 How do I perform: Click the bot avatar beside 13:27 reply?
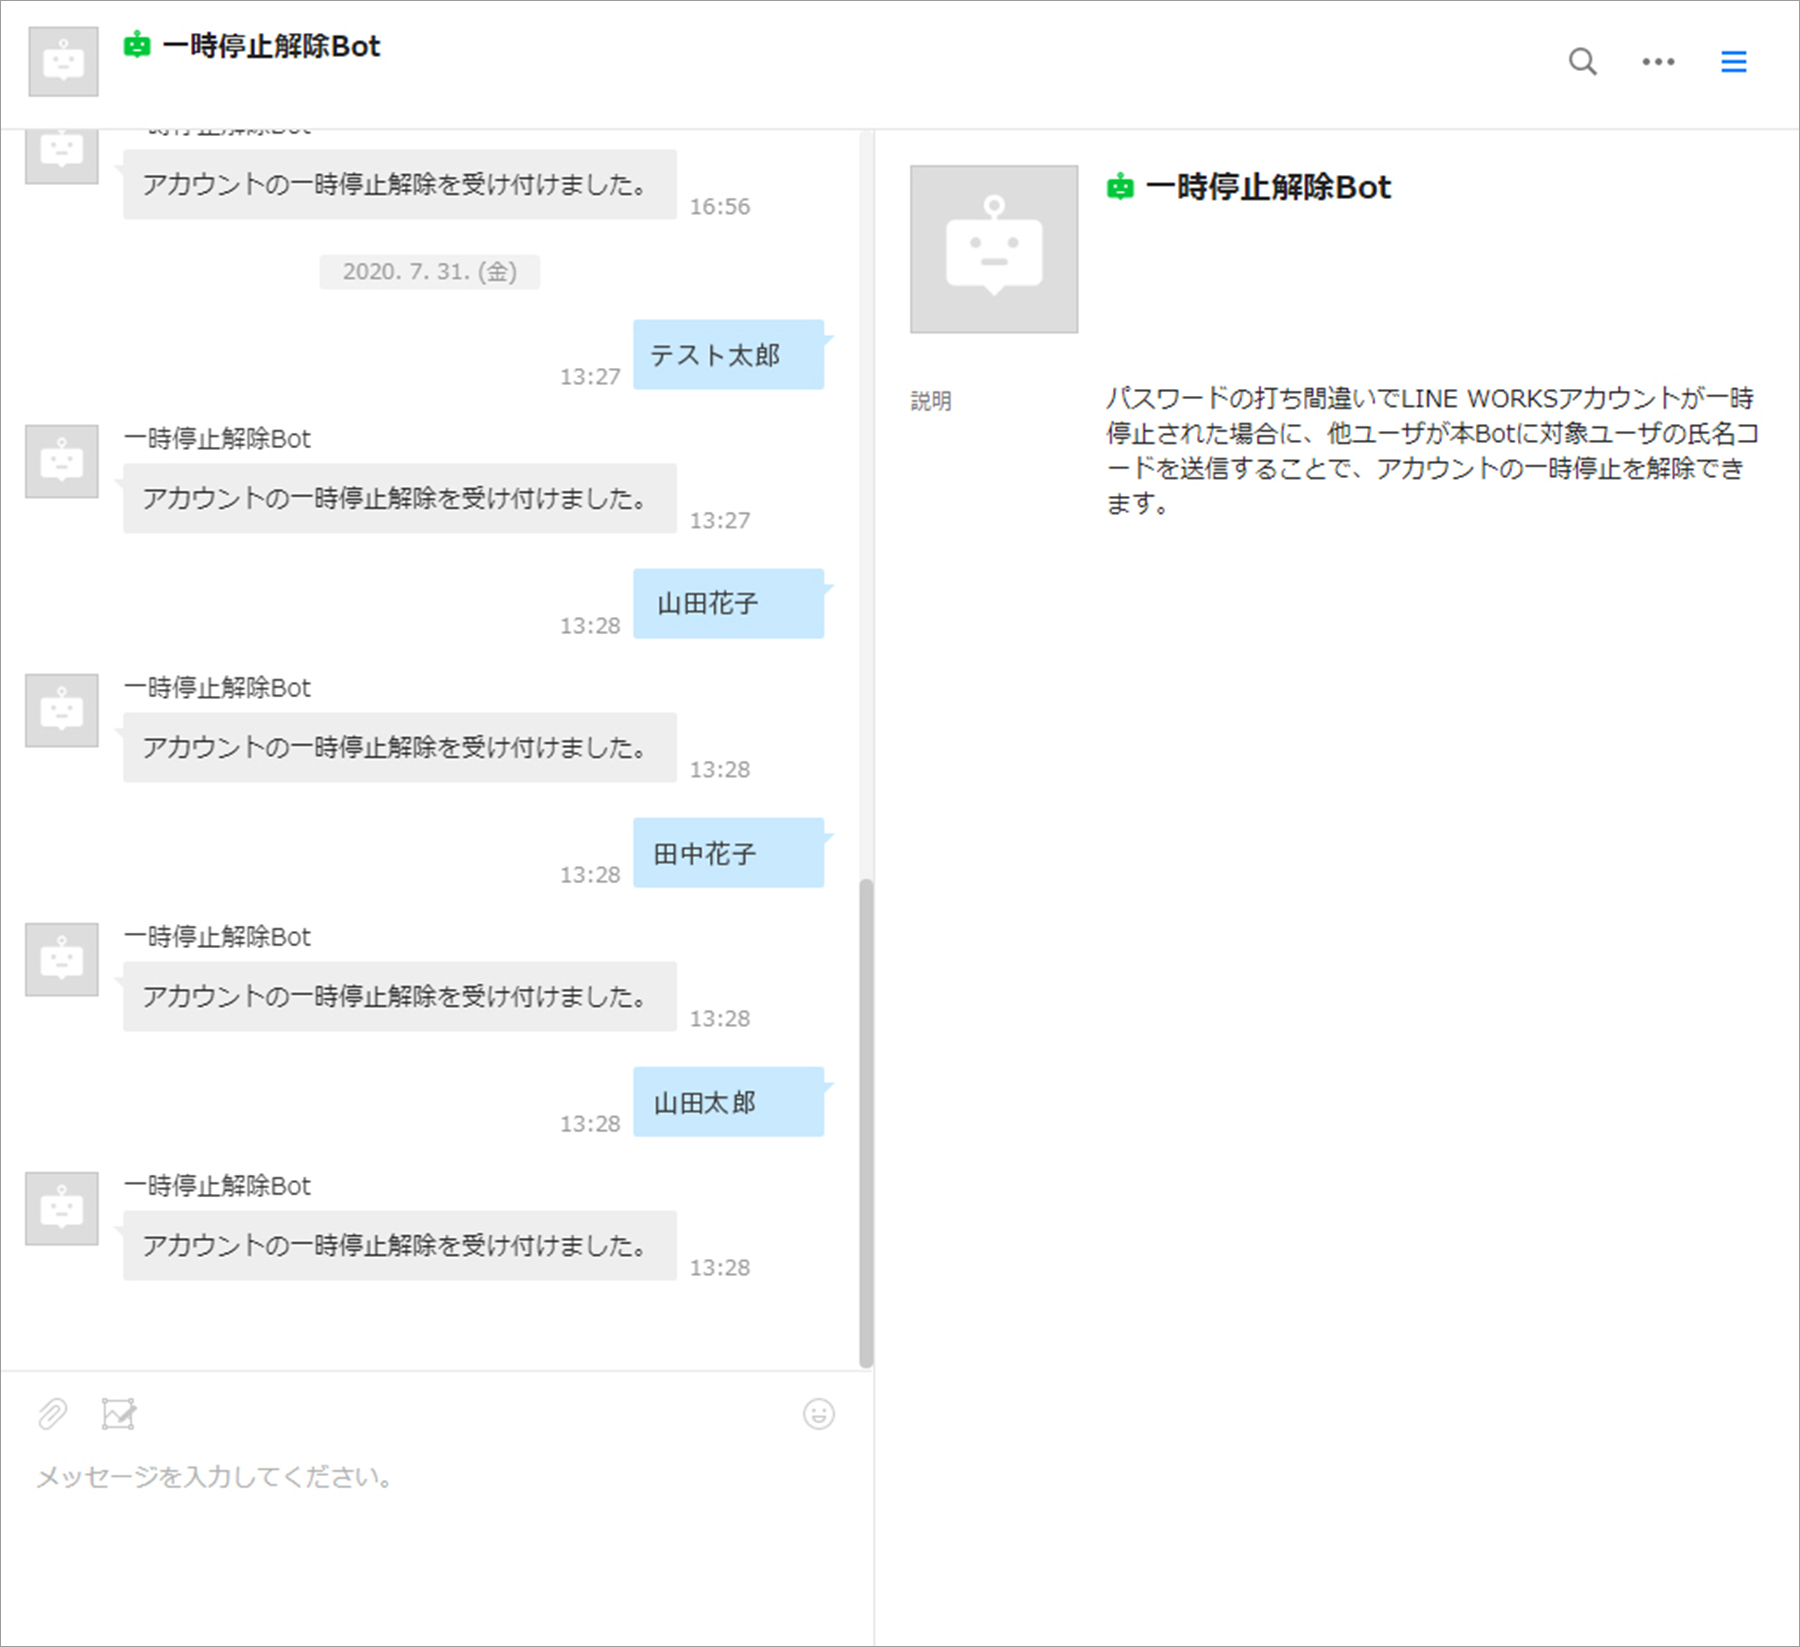(62, 462)
